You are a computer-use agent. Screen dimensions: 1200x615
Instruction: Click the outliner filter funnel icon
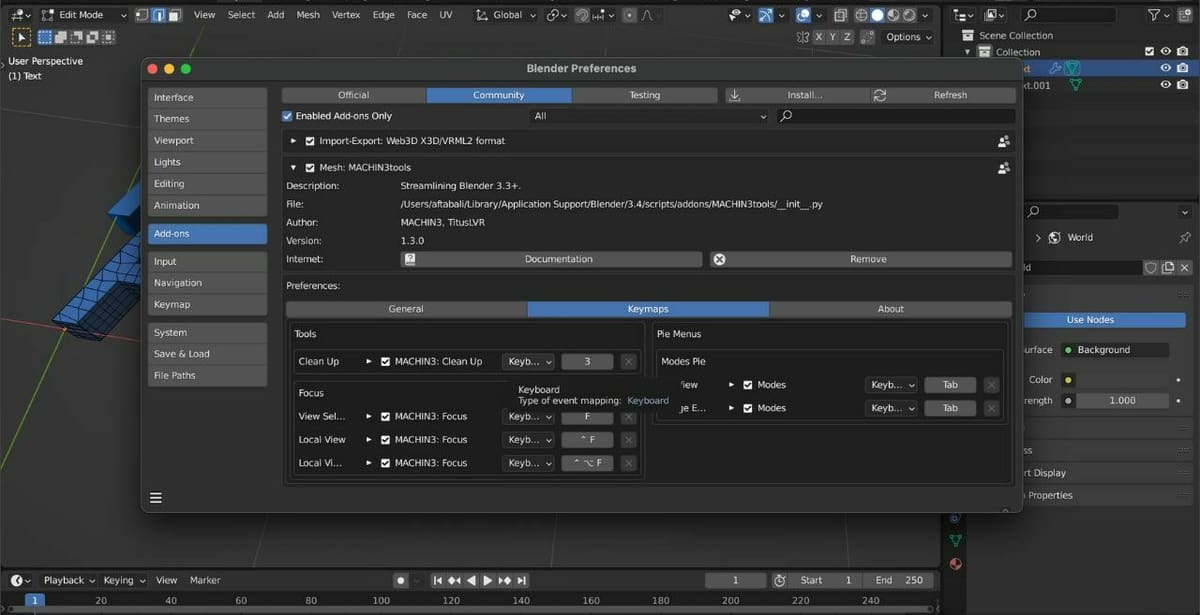1154,15
